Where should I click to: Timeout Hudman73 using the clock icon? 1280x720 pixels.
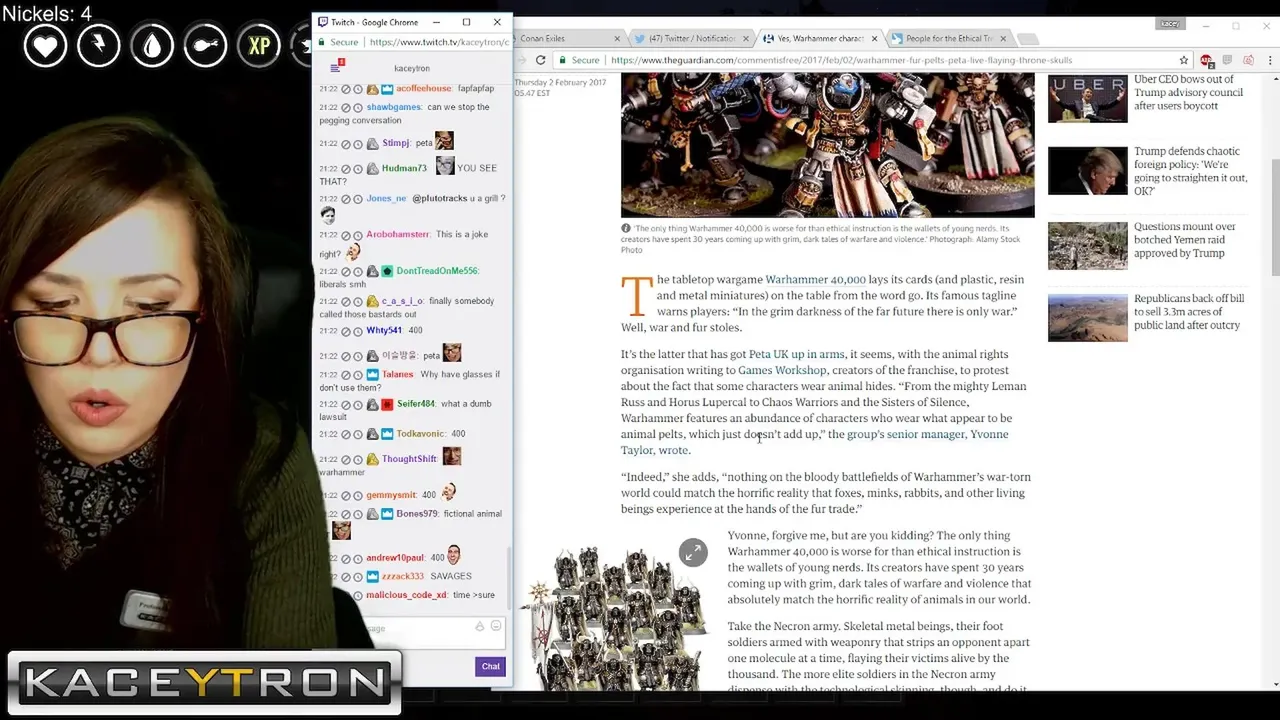click(358, 168)
